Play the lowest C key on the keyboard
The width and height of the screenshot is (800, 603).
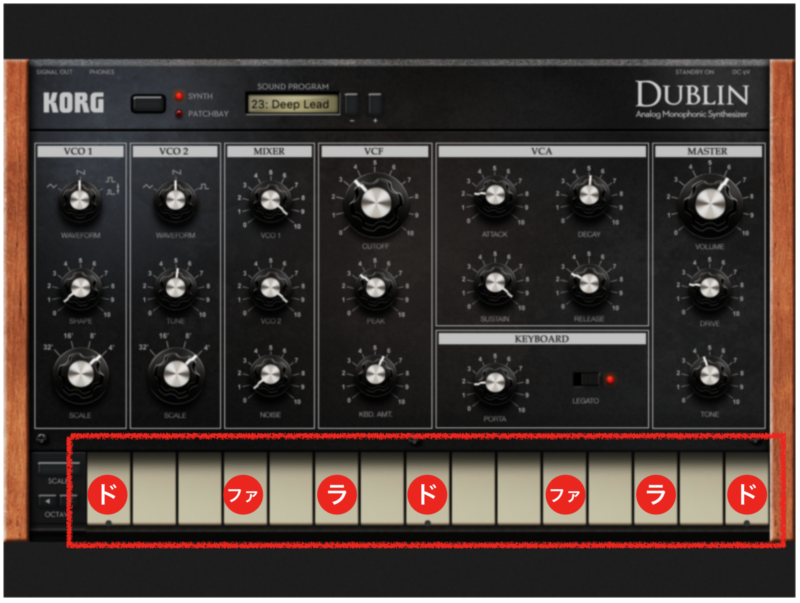tap(108, 488)
